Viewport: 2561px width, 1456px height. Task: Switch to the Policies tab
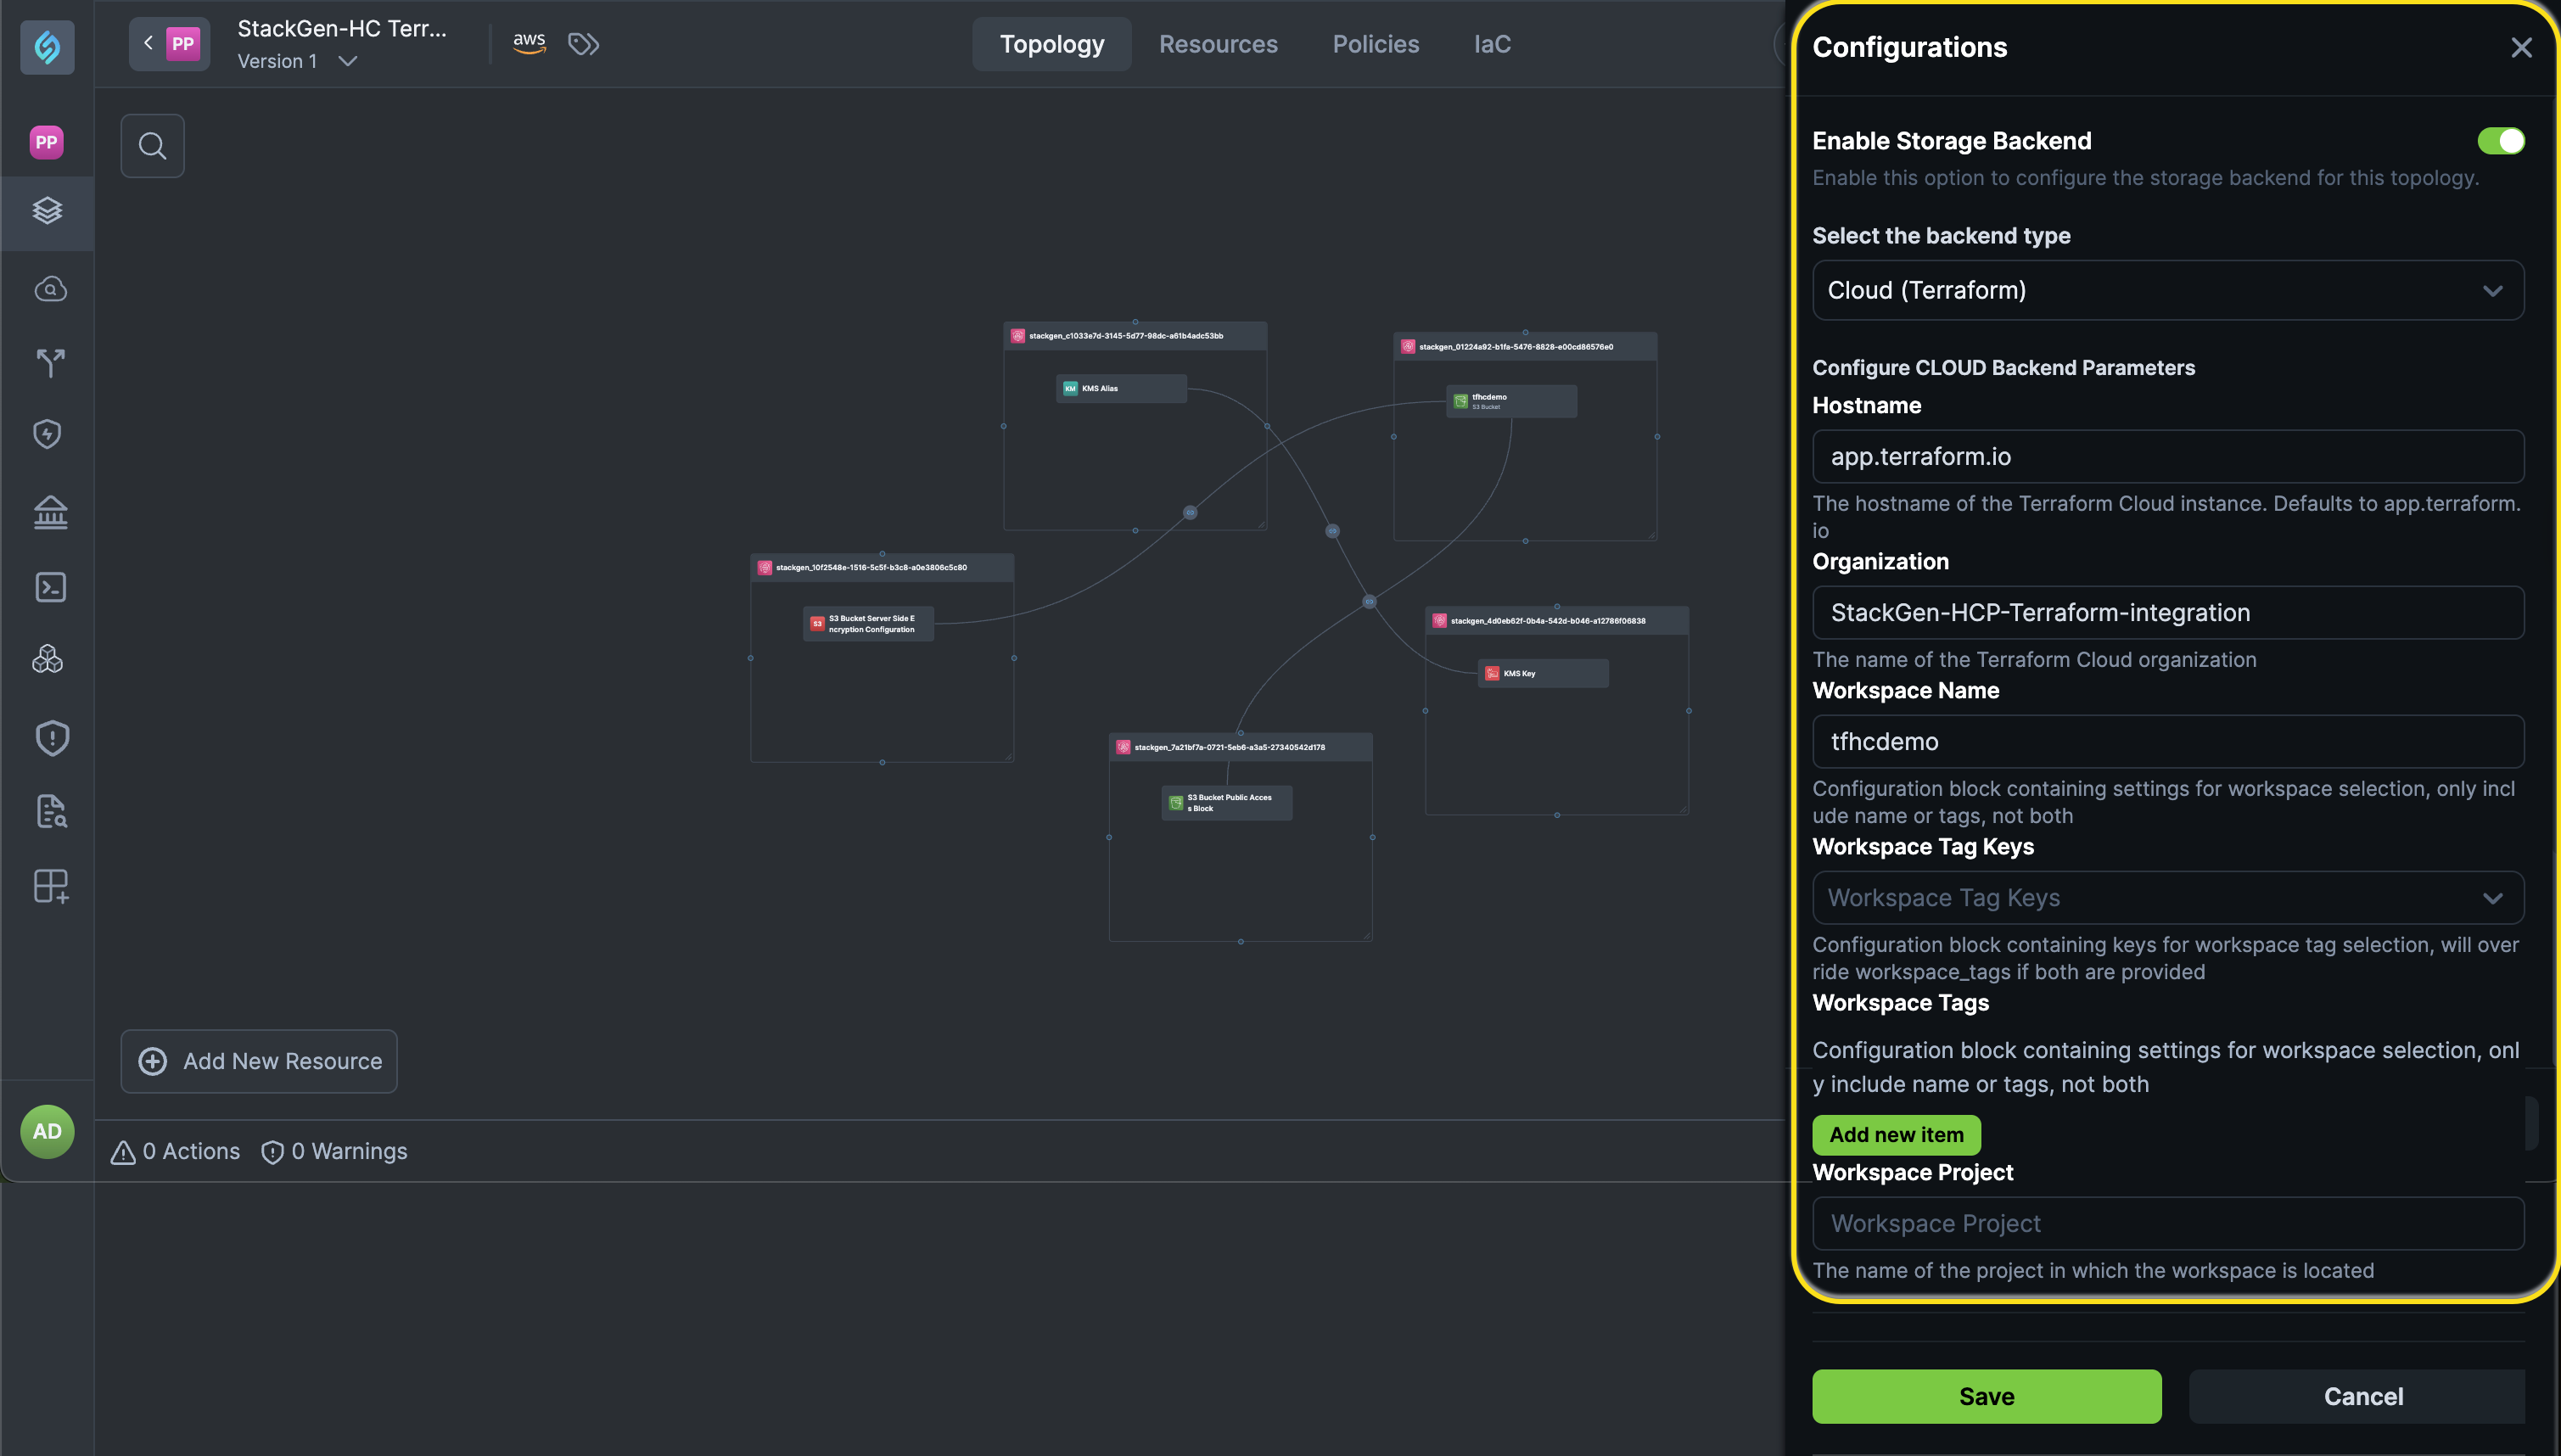click(x=1375, y=44)
